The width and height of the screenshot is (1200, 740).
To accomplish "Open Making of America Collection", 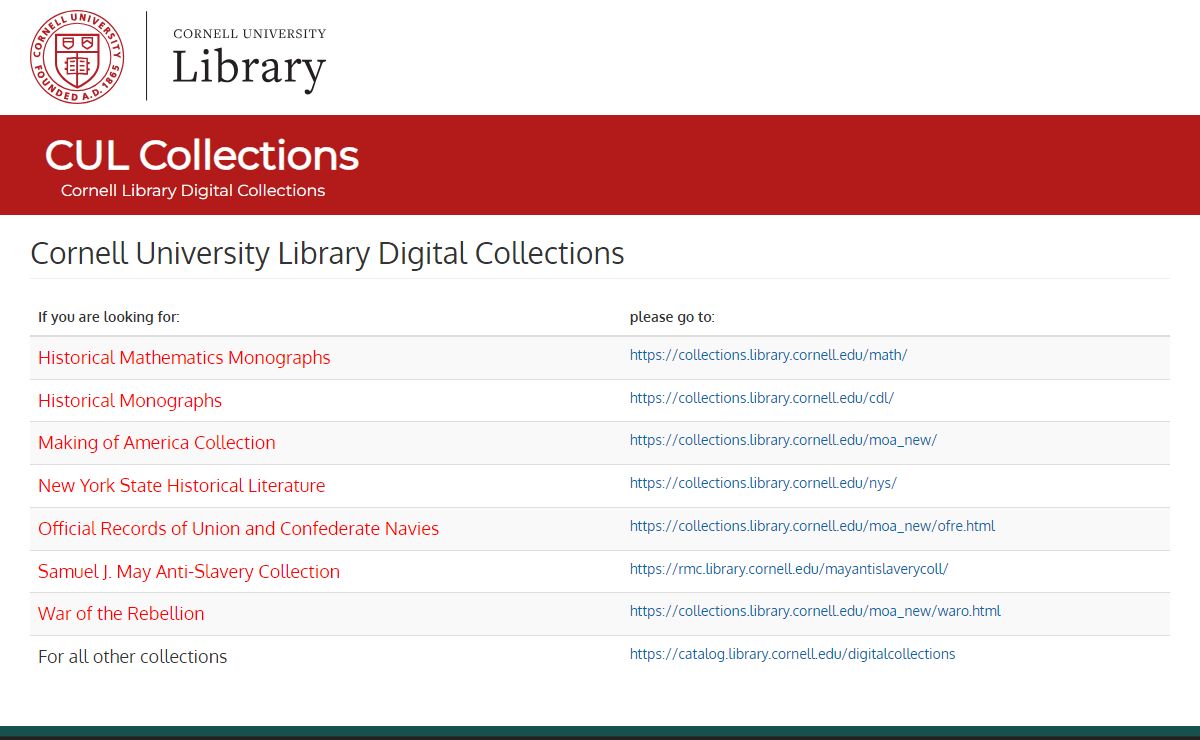I will pos(157,442).
